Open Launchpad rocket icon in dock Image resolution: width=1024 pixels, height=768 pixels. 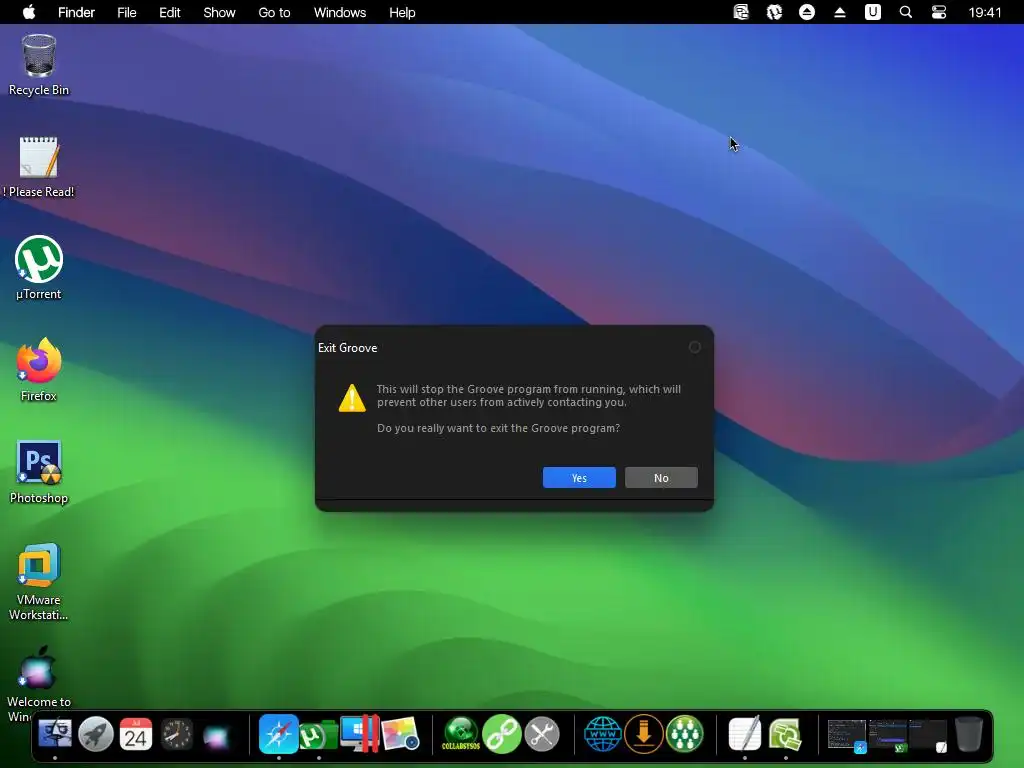(x=95, y=734)
